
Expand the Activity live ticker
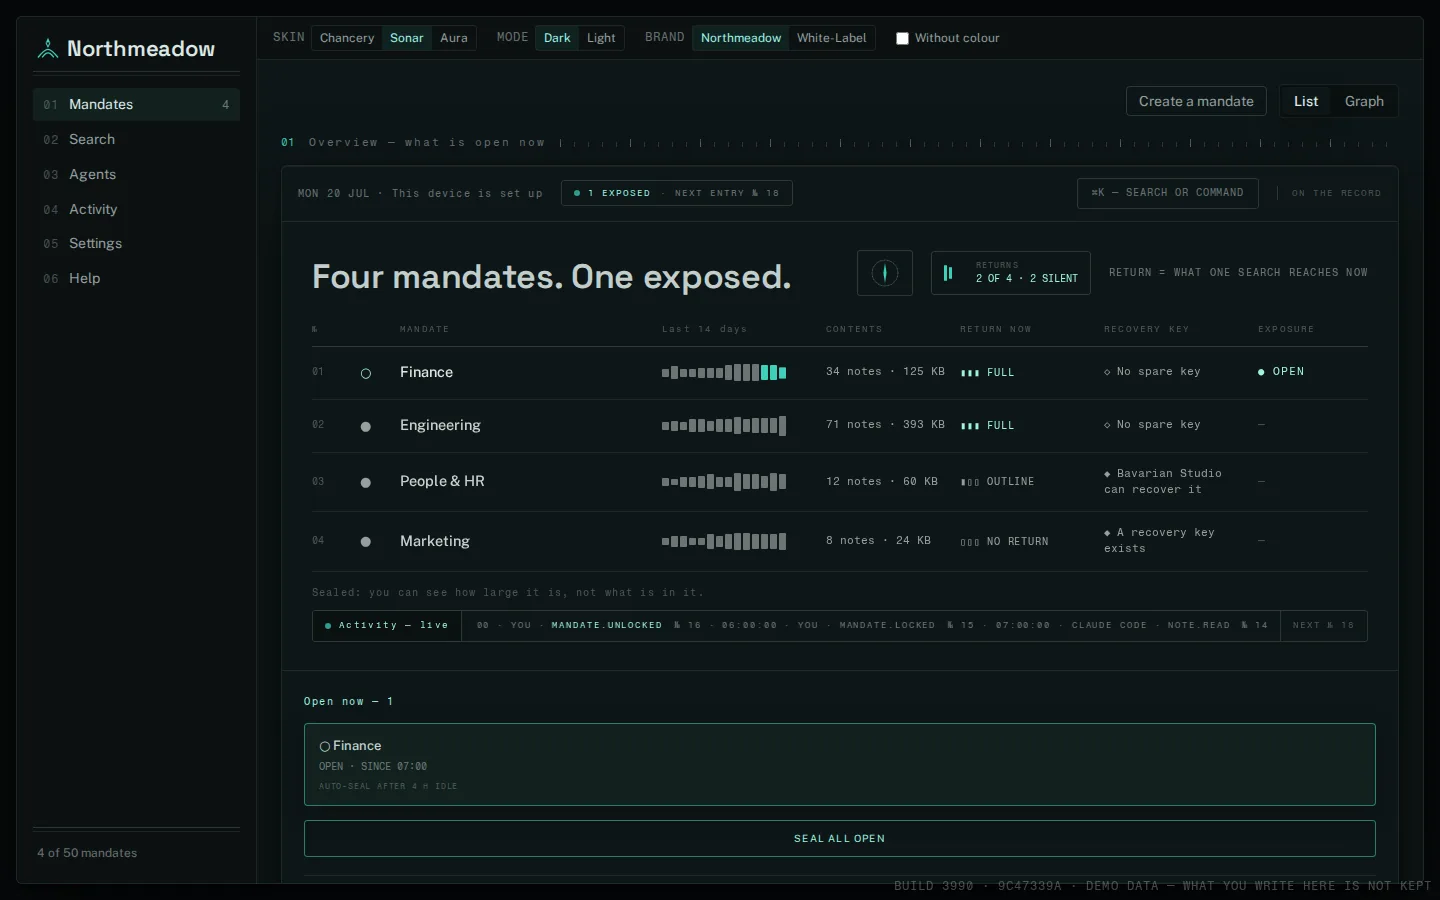point(387,625)
